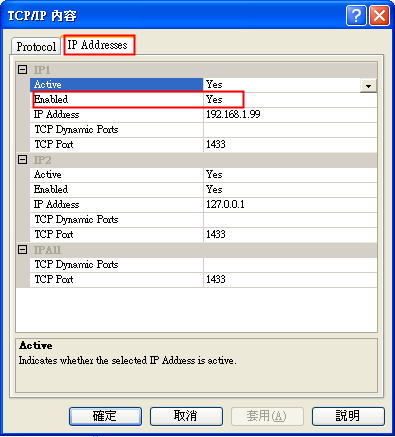Select TCP Dynamic Ports label under IP2
The width and height of the screenshot is (395, 437).
pyautogui.click(x=116, y=220)
